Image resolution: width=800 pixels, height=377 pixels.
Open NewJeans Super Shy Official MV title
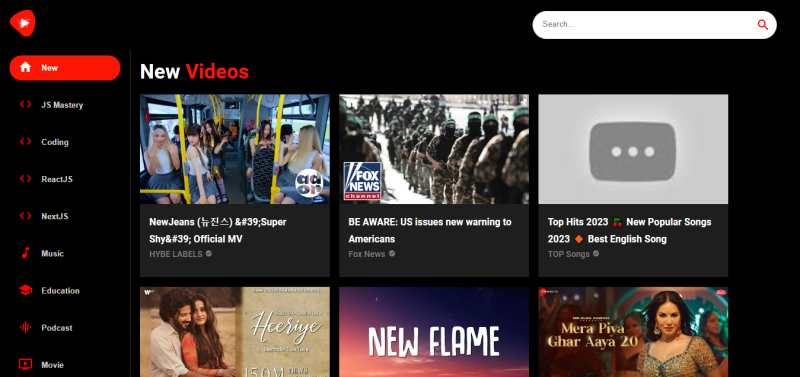point(218,231)
